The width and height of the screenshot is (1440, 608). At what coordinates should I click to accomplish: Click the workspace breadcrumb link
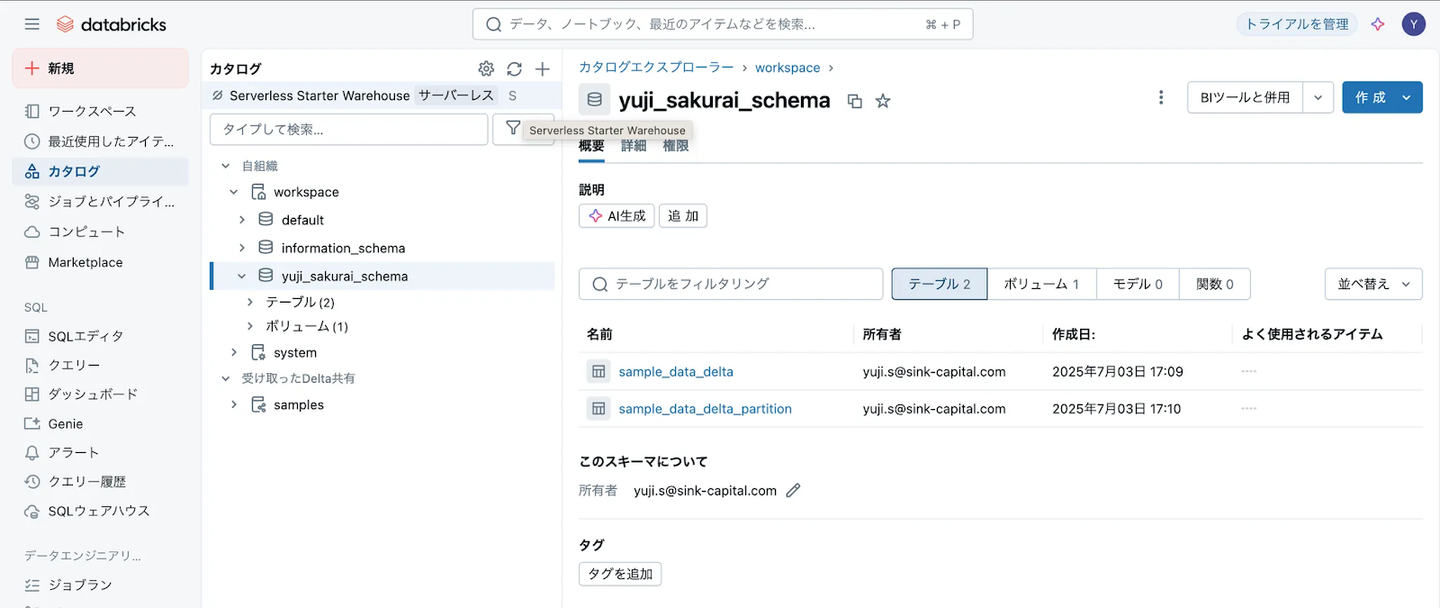(x=787, y=68)
